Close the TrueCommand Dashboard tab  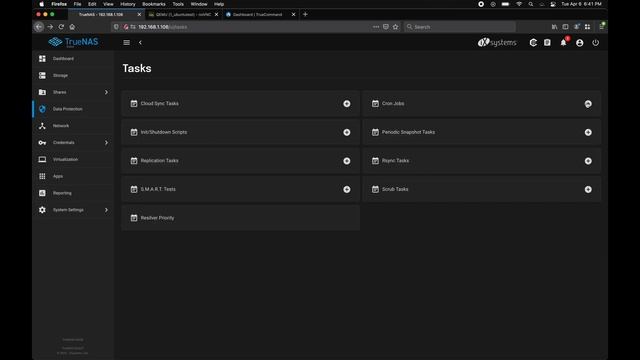pyautogui.click(x=293, y=14)
